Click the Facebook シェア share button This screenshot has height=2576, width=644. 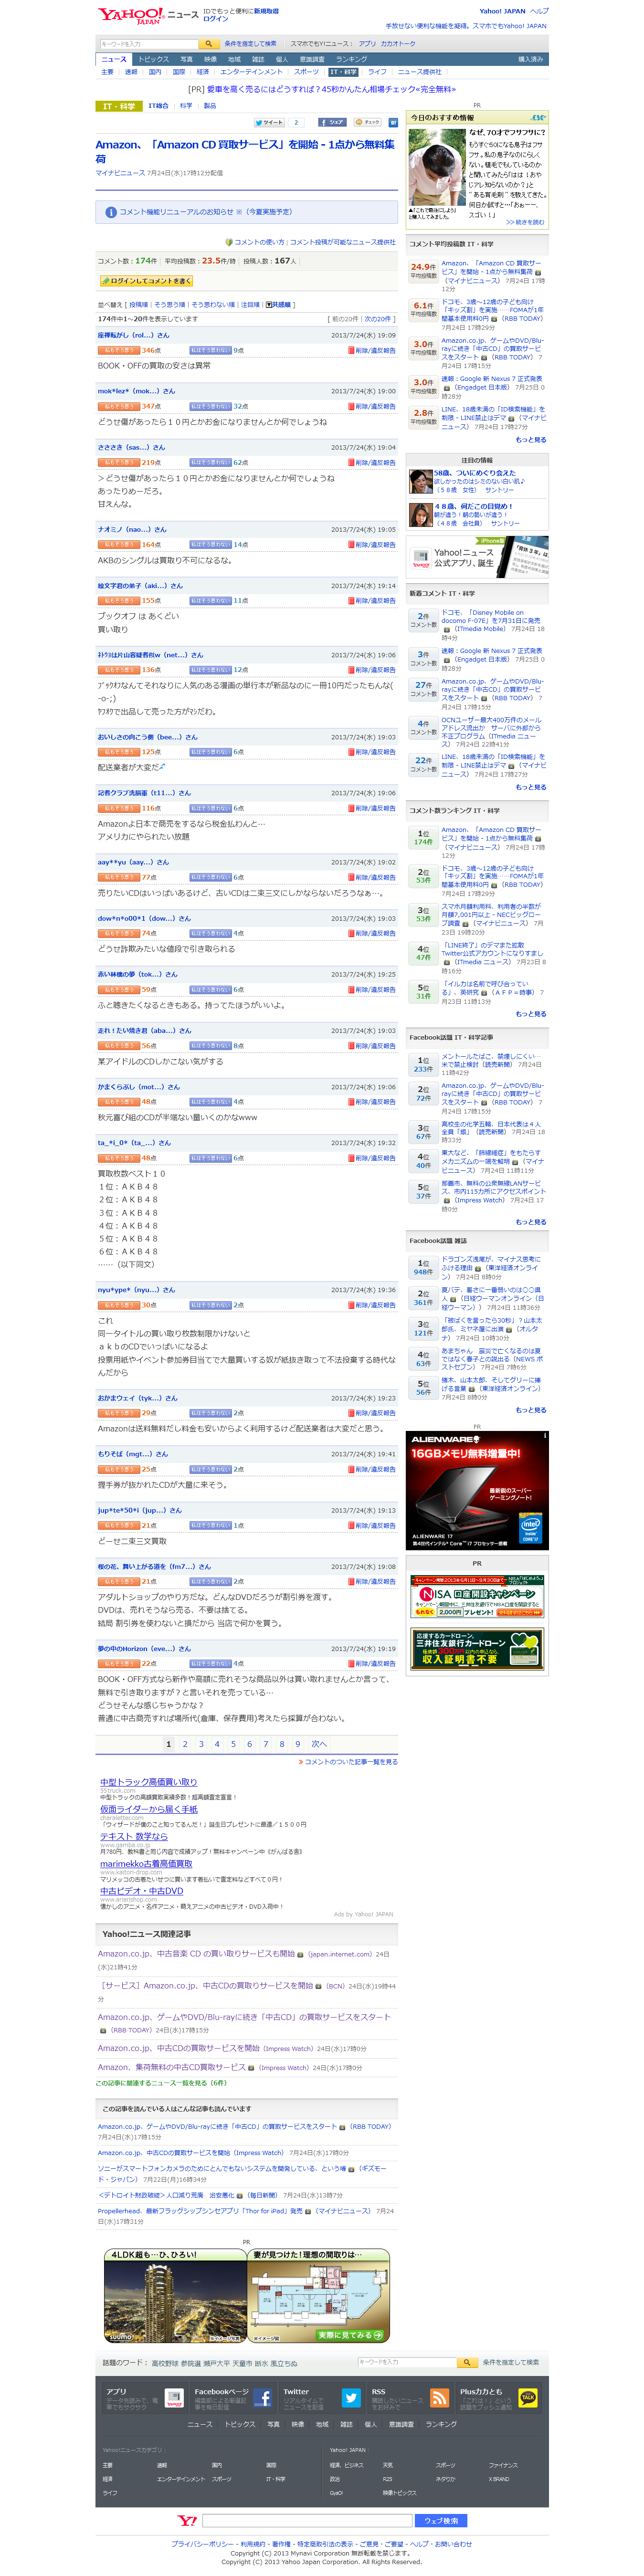tap(332, 122)
